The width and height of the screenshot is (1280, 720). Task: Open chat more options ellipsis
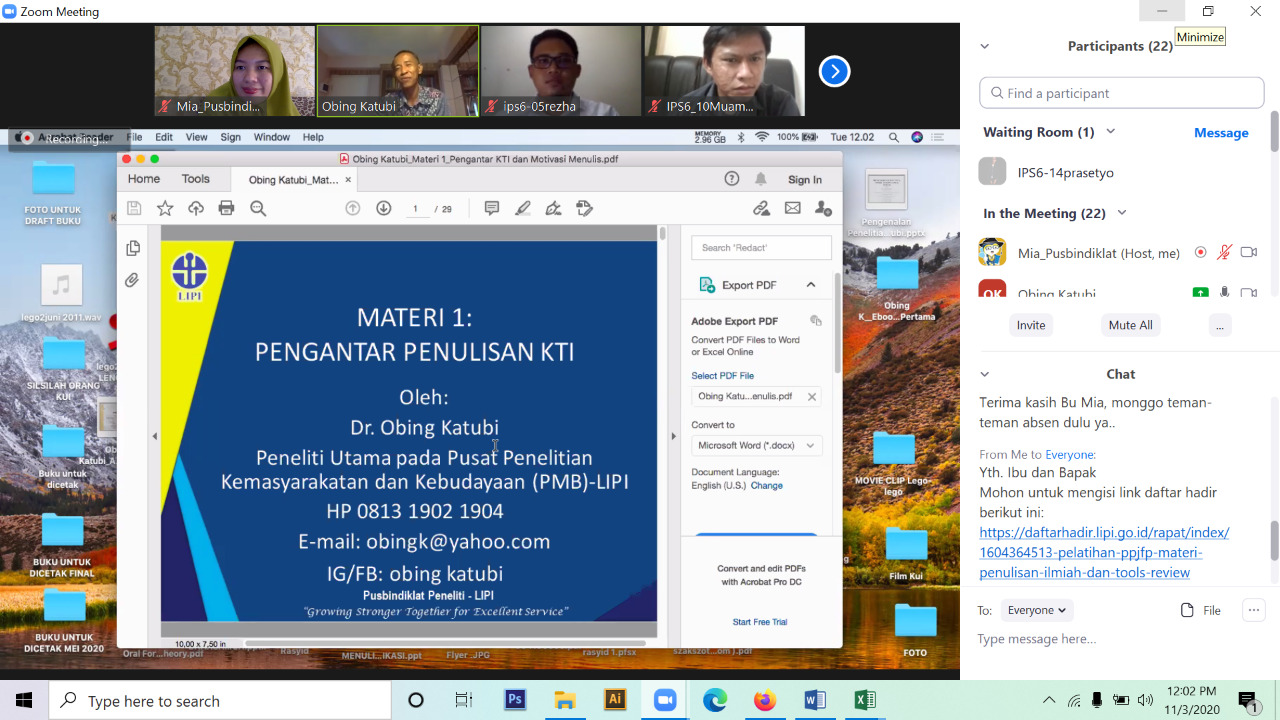click(1253, 610)
